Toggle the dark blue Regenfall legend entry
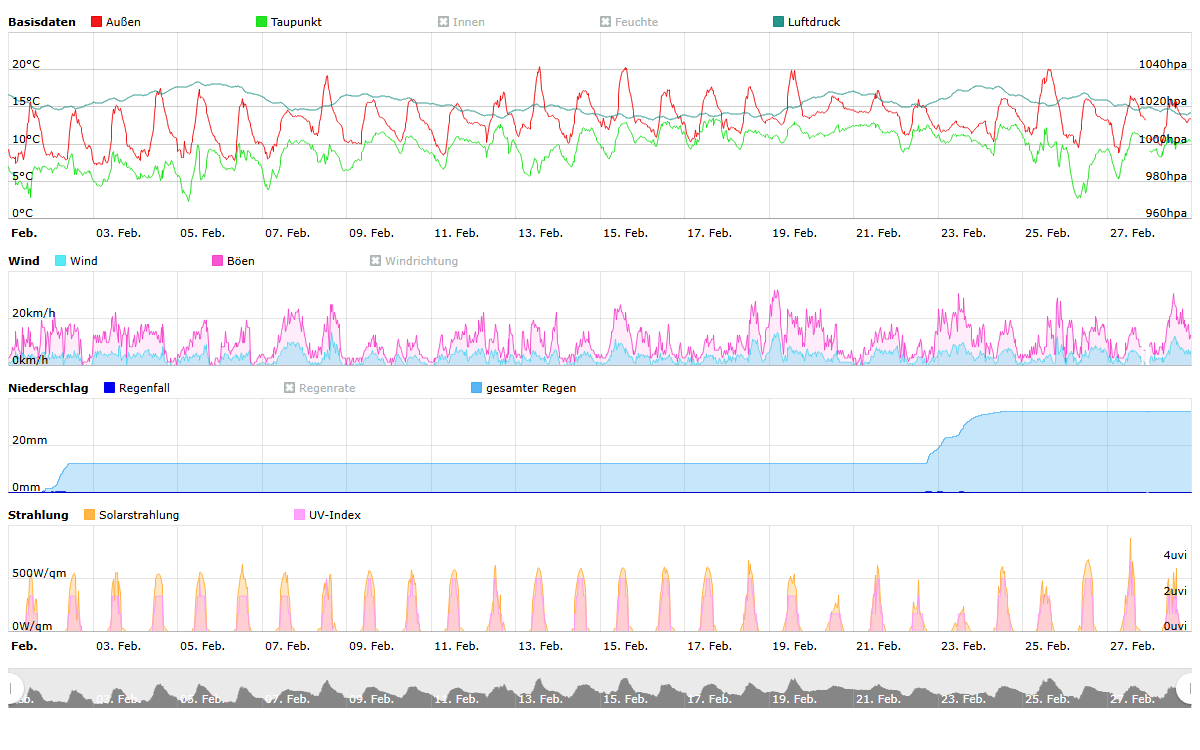Screen dimensions: 1200x750 coord(110,388)
